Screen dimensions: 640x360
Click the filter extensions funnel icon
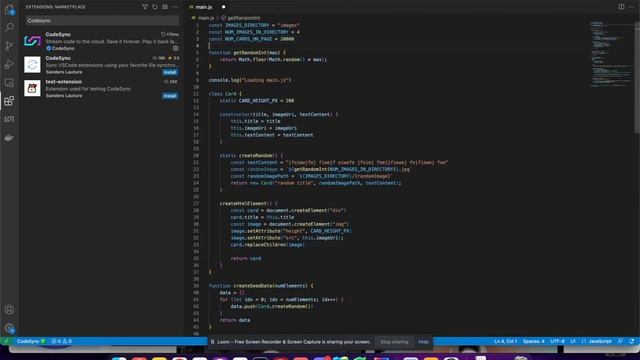coord(145,7)
